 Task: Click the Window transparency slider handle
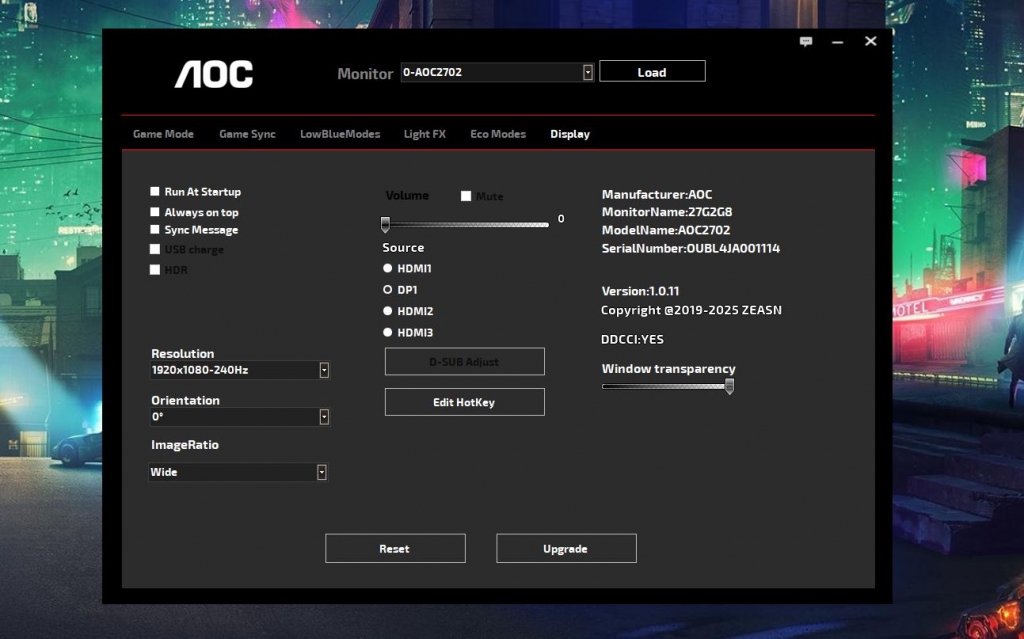coord(729,387)
